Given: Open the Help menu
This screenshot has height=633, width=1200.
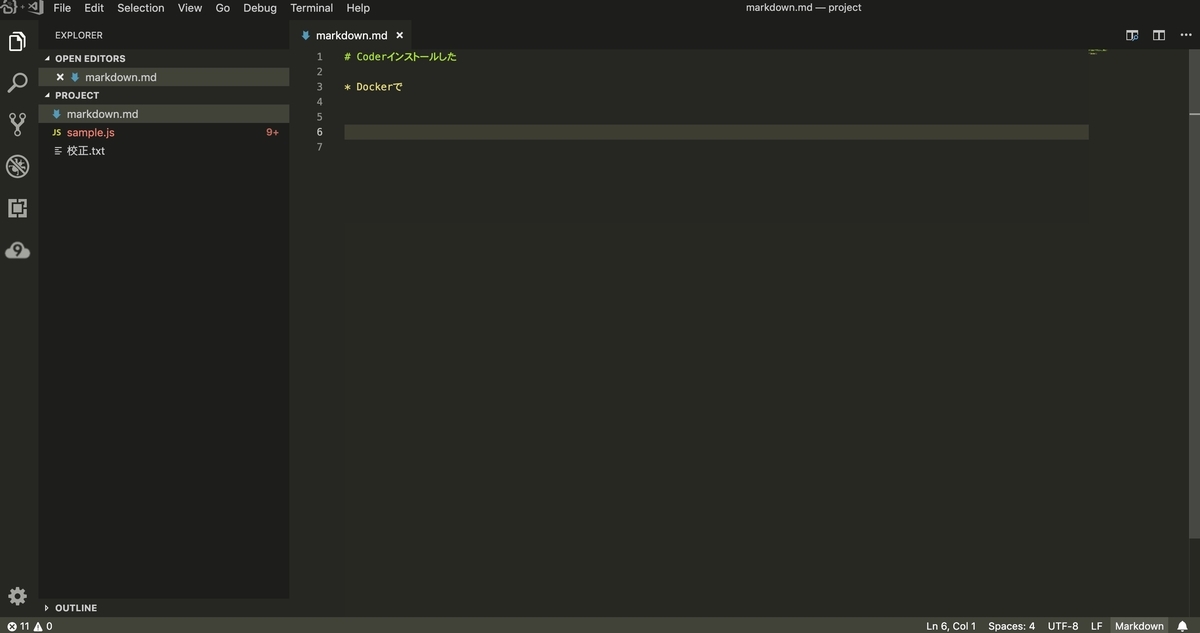Looking at the screenshot, I should click(x=358, y=8).
